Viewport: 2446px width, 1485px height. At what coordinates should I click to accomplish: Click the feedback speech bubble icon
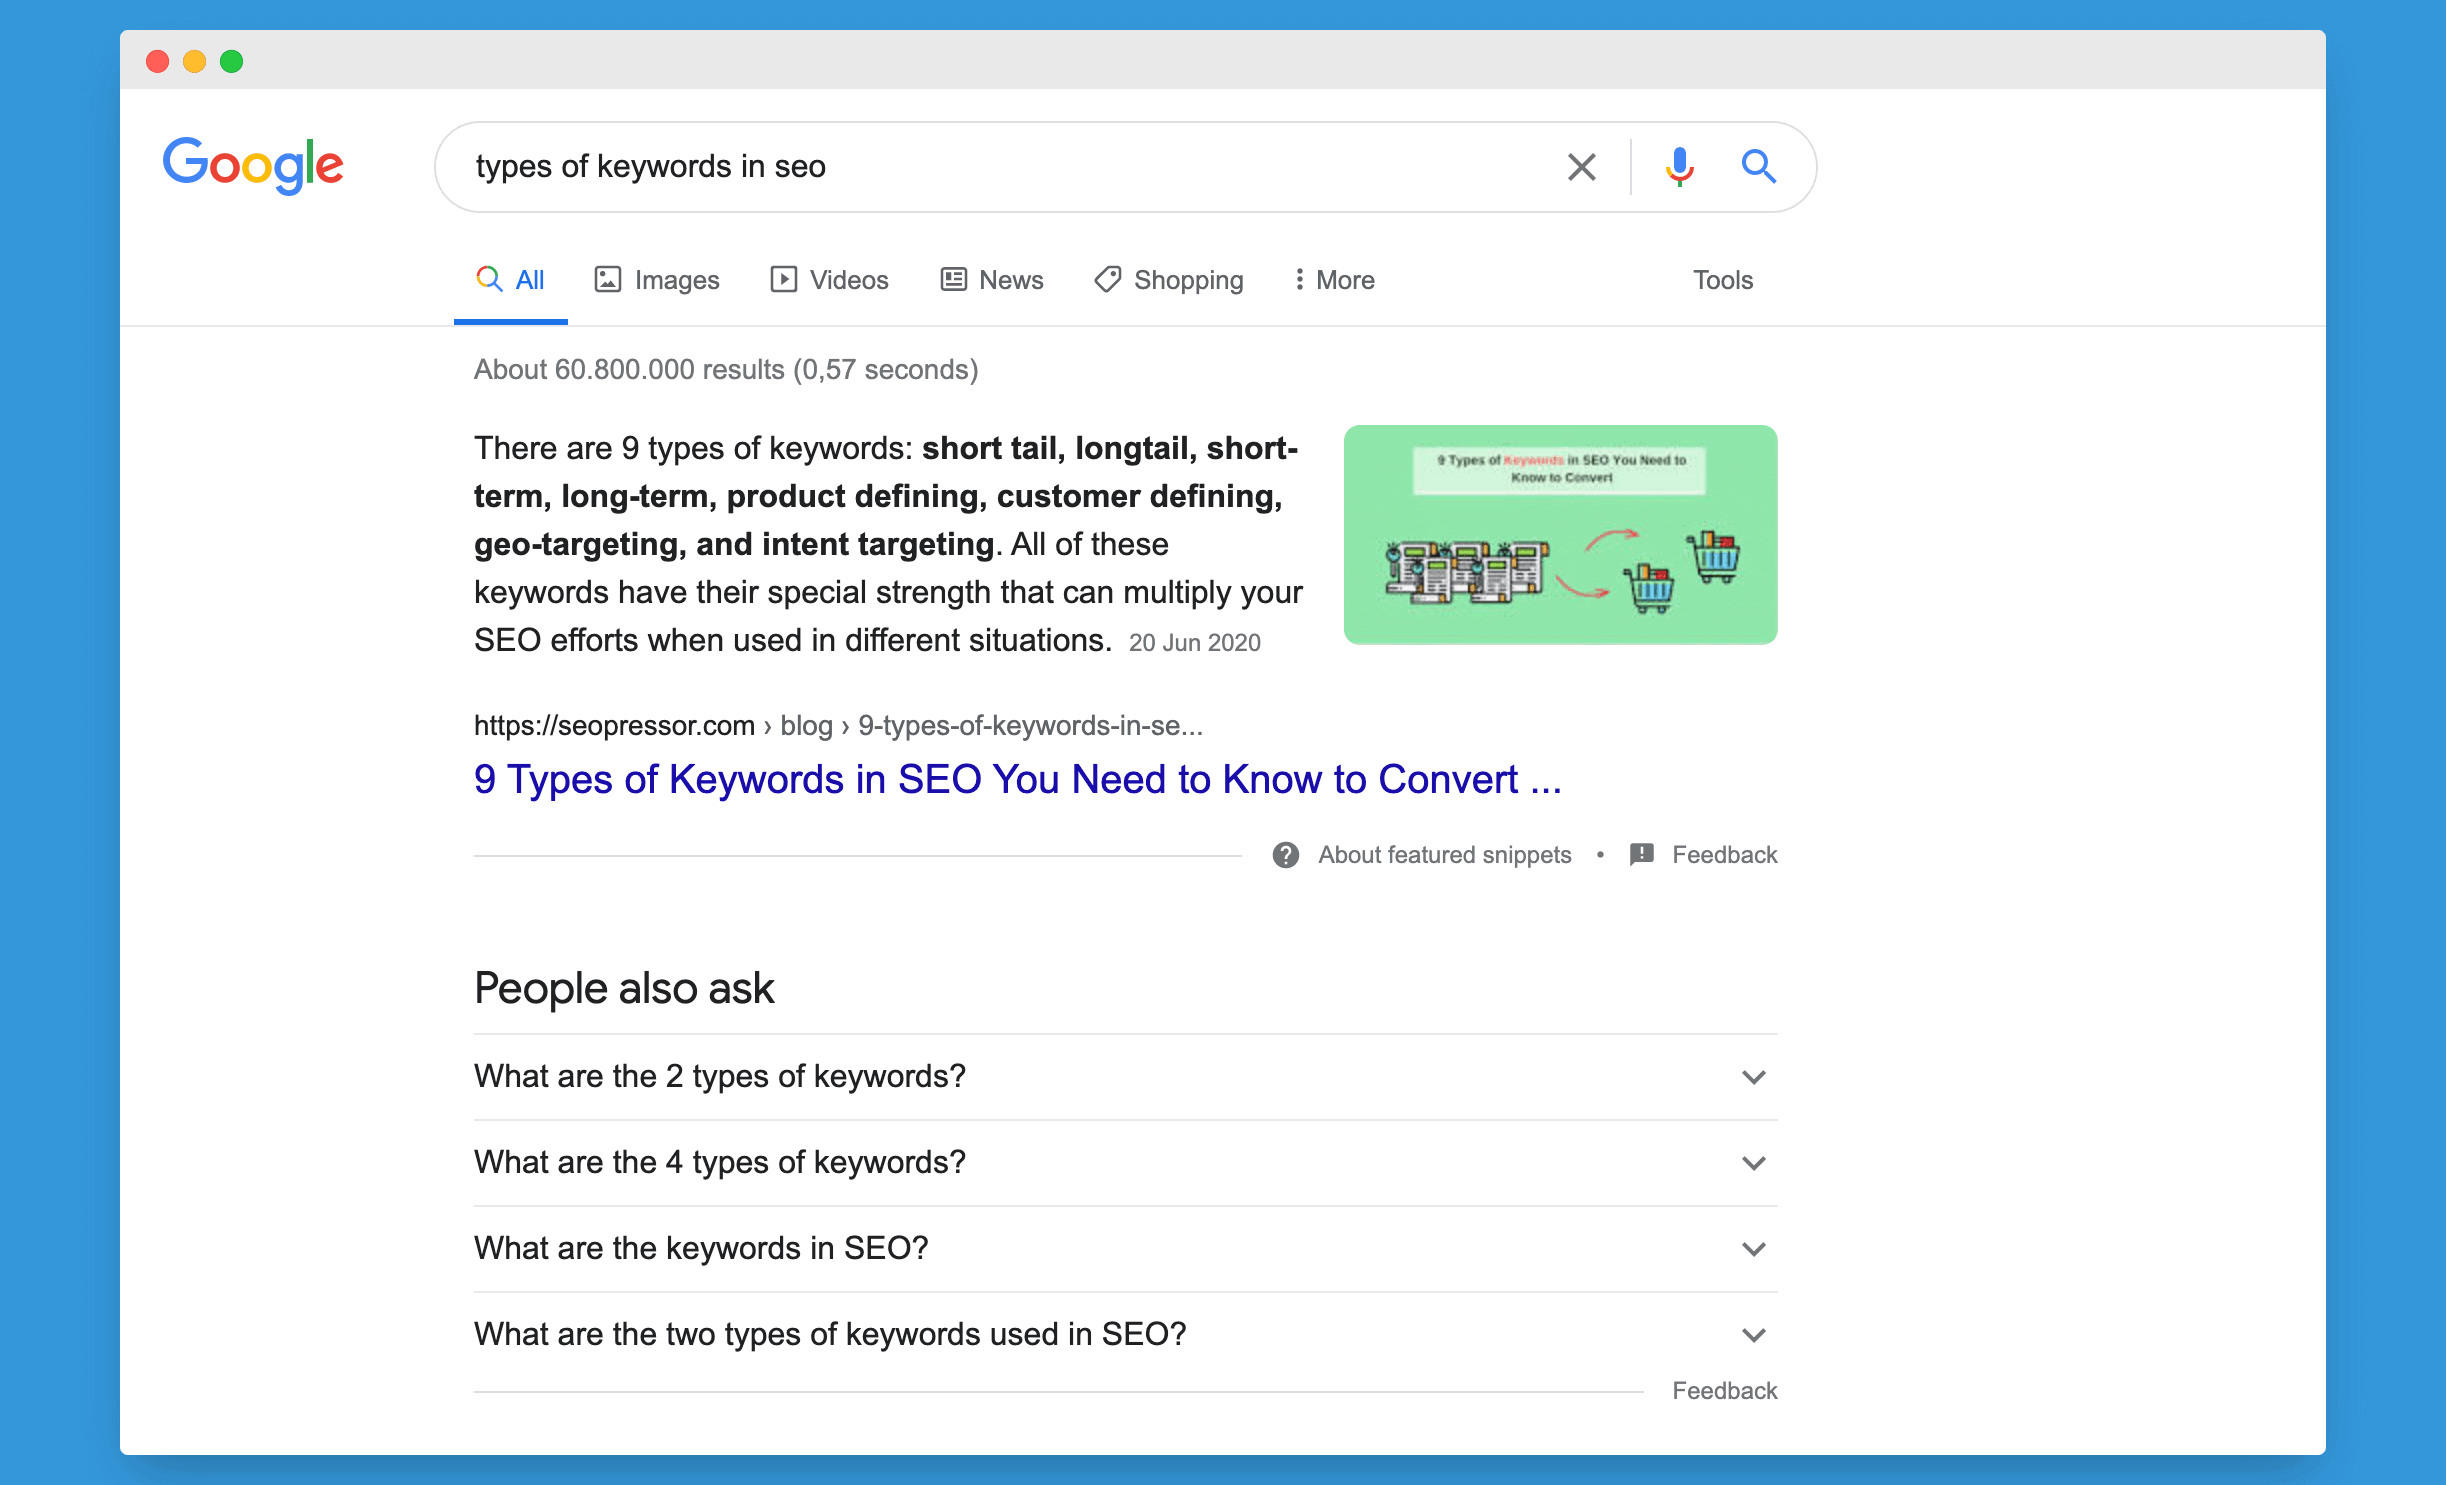[1641, 855]
